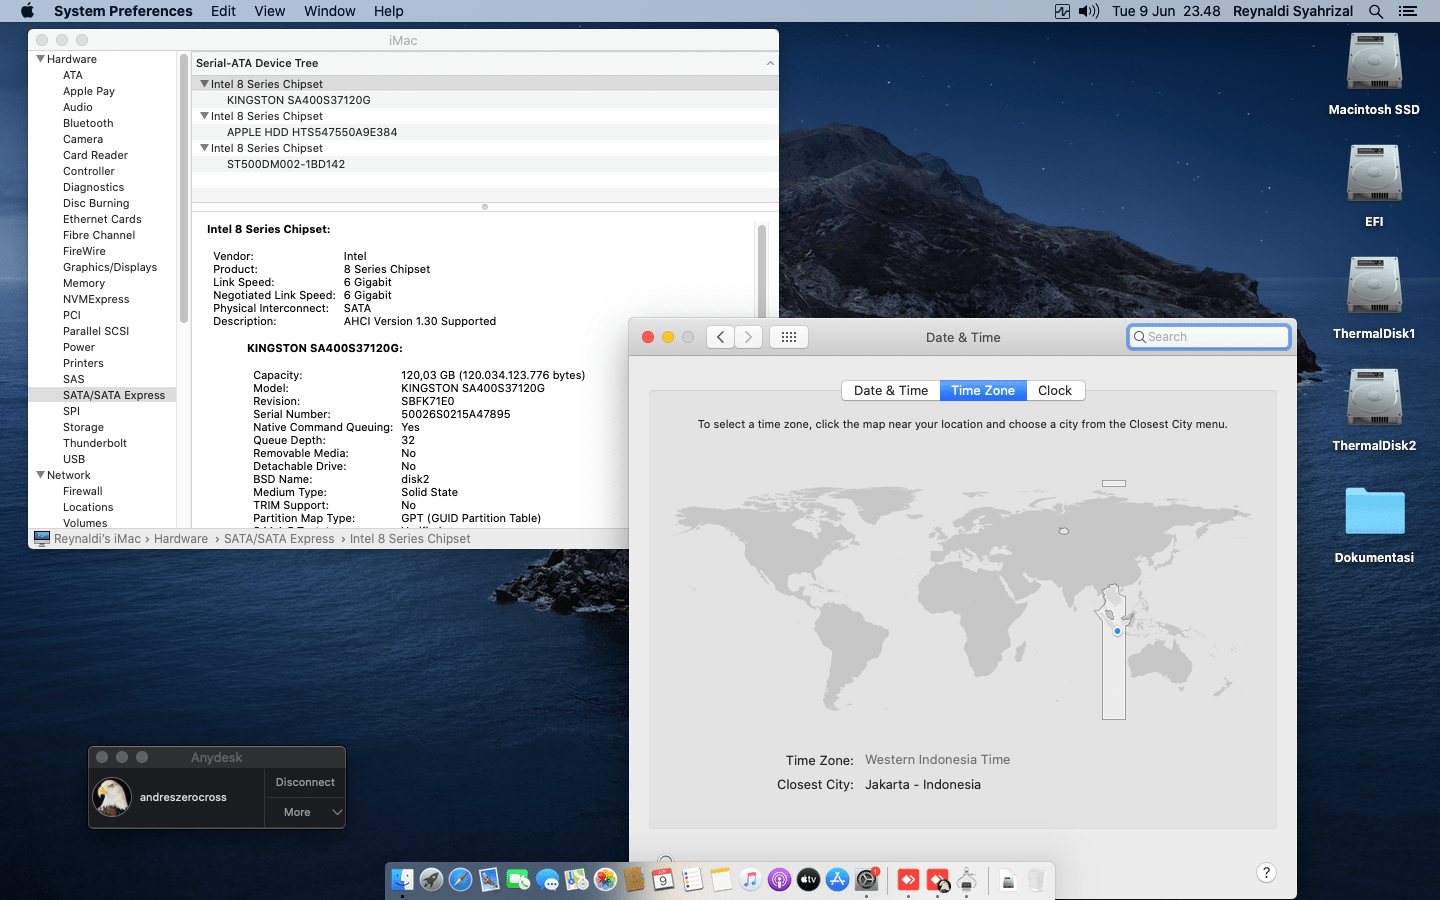Collapse Intel chipset above ST500DM002-1BD142

[204, 148]
